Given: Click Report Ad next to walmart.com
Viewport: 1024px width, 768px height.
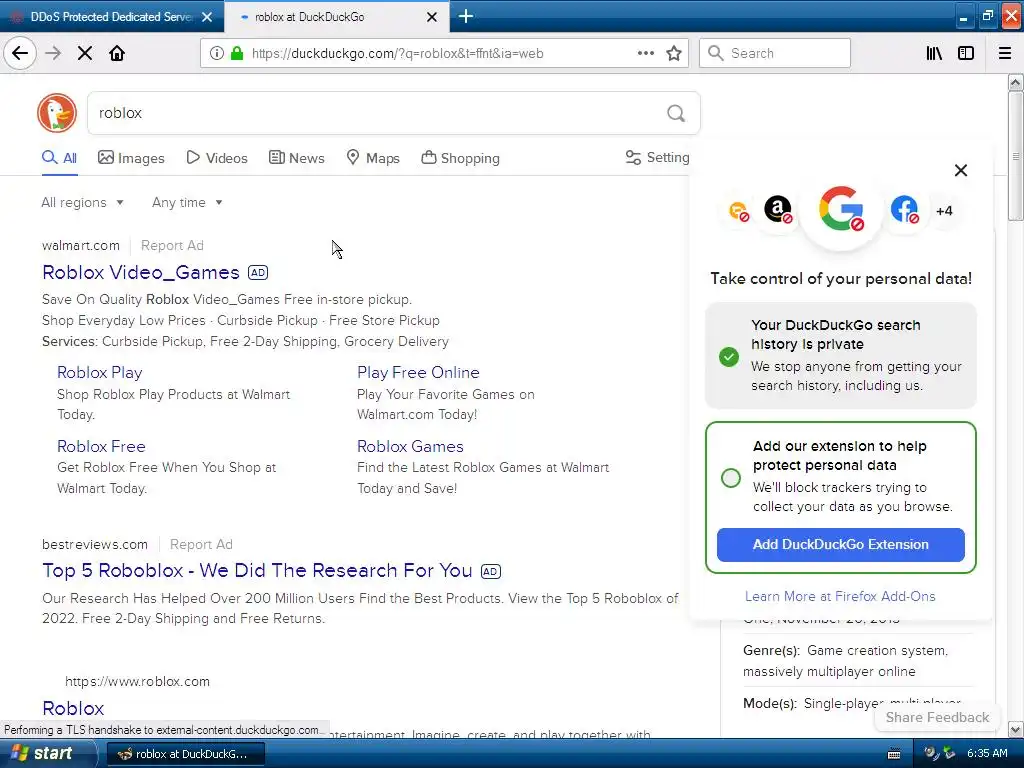Looking at the screenshot, I should point(172,246).
